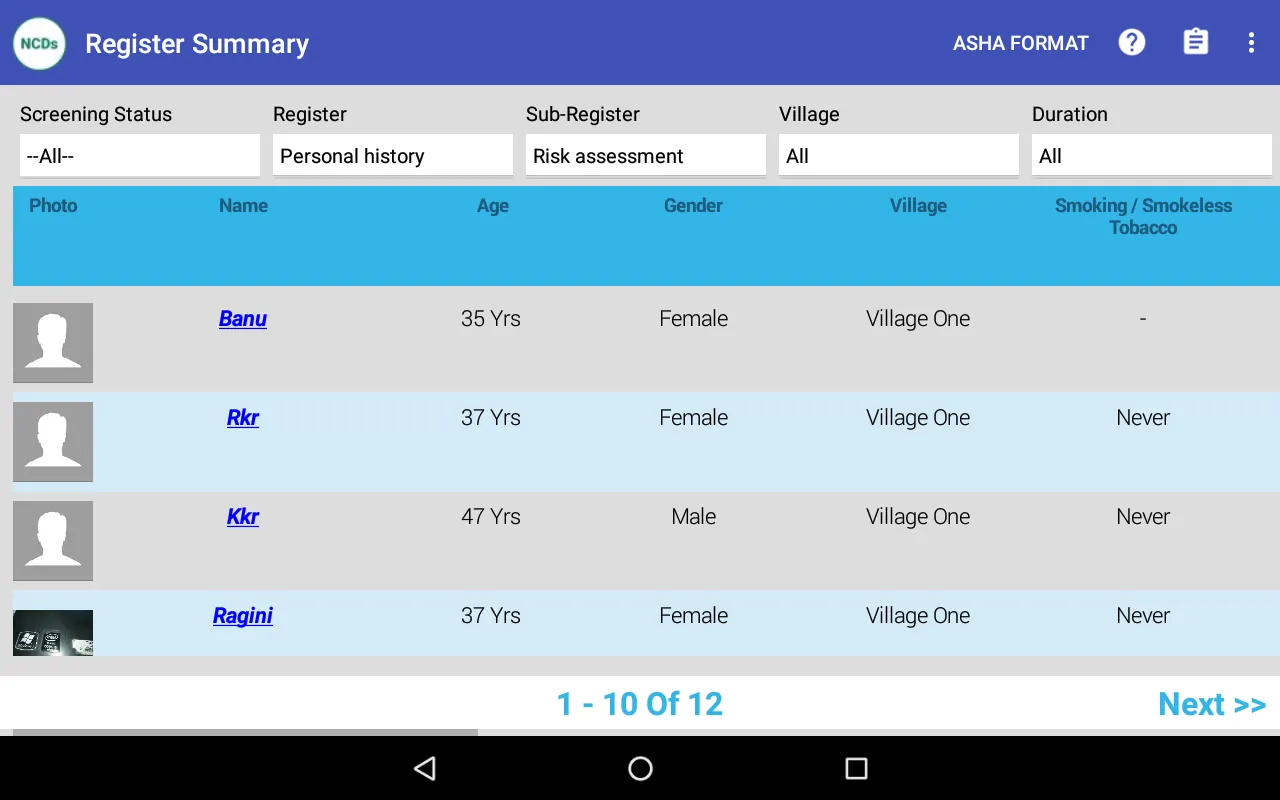Click Next to view more records
Screen dimensions: 1280x800
(1212, 704)
